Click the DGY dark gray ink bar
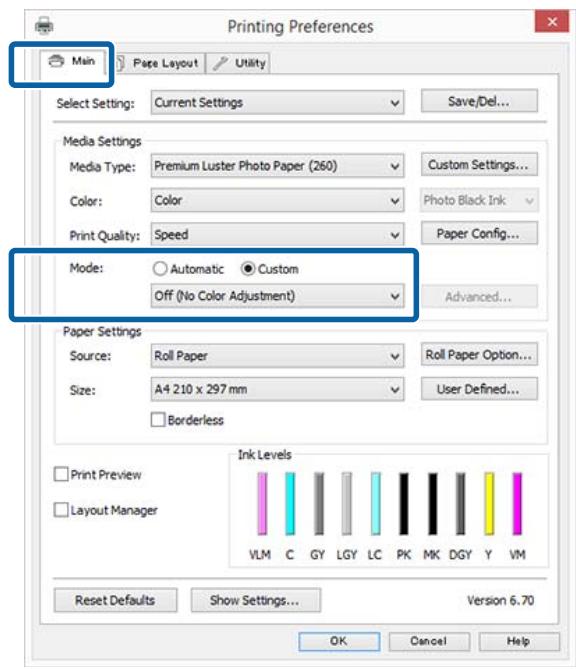This screenshot has width=576, height=670. pyautogui.click(x=460, y=503)
